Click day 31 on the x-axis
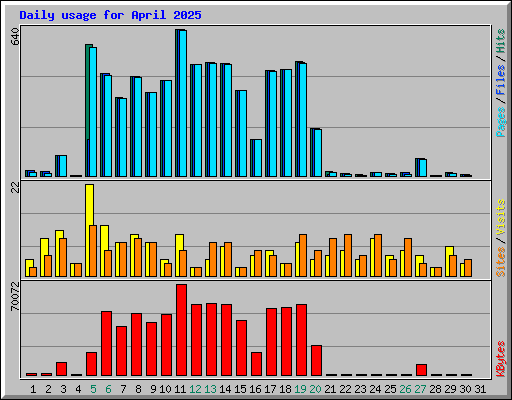Viewport: 512px width, 400px height. coord(480,389)
